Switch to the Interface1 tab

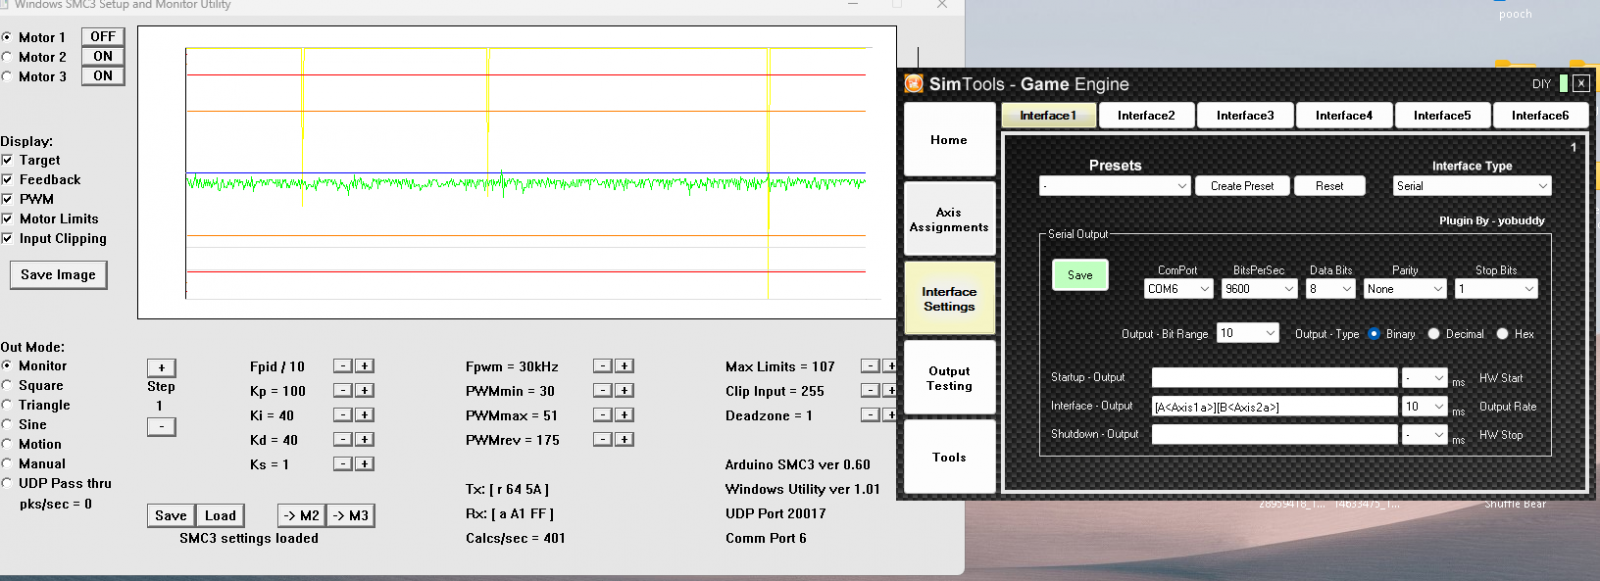click(1048, 116)
